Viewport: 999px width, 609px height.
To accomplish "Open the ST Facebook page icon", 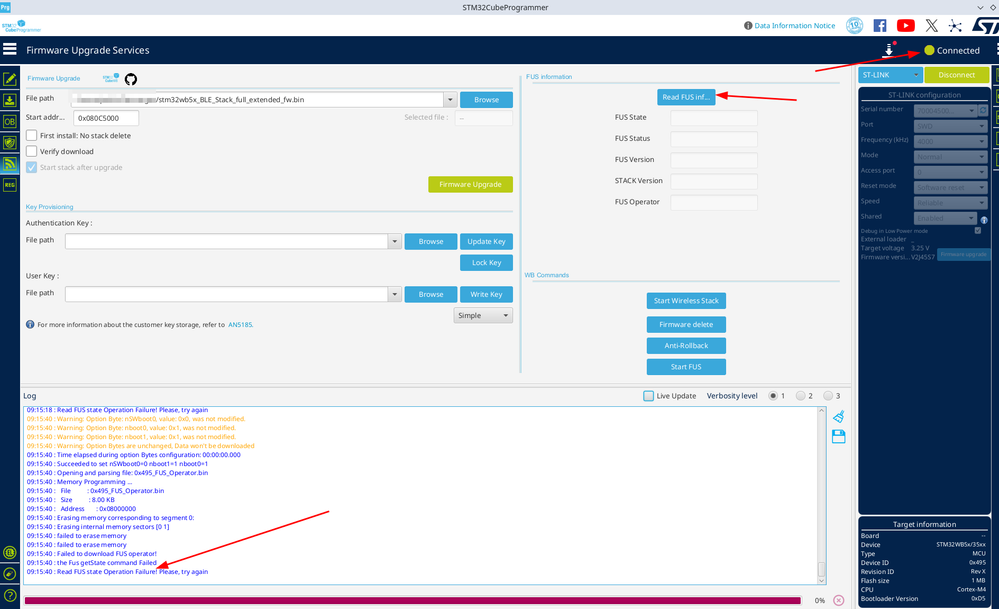I will (x=880, y=25).
